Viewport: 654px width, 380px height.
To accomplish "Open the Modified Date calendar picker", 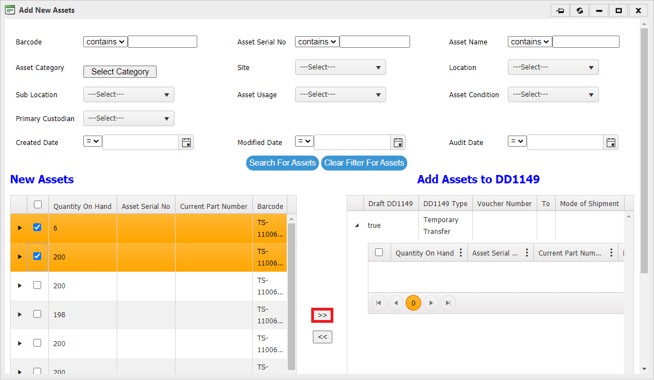I will 398,143.
